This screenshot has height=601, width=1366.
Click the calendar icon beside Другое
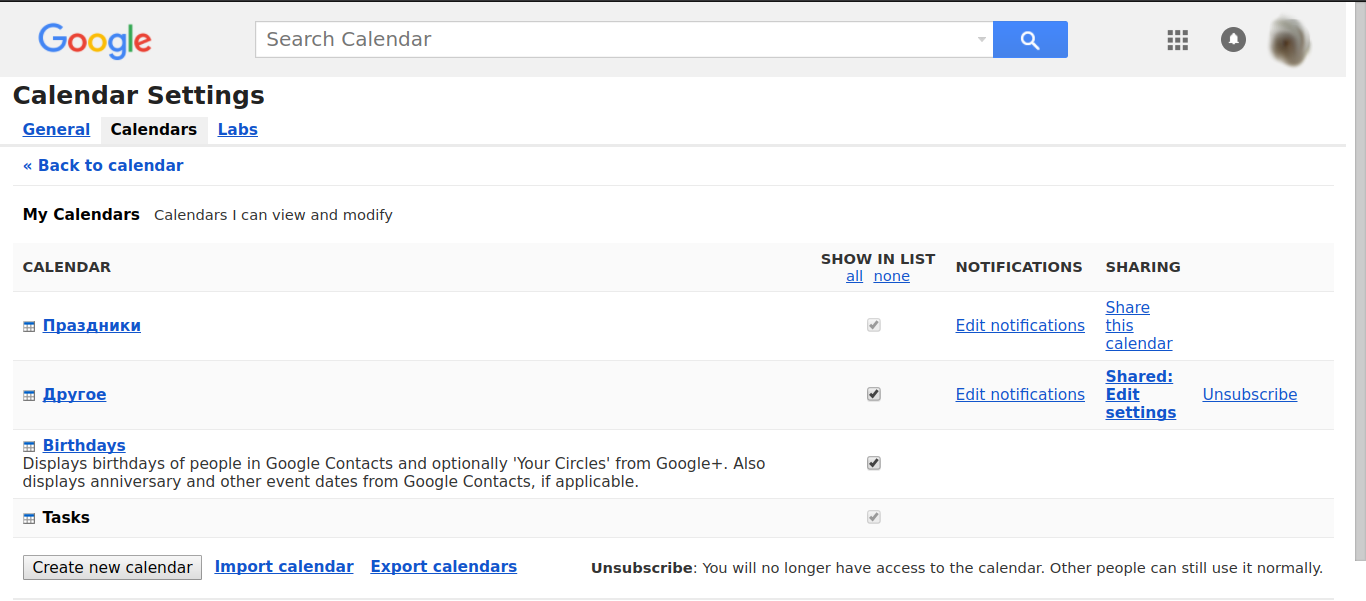point(29,396)
